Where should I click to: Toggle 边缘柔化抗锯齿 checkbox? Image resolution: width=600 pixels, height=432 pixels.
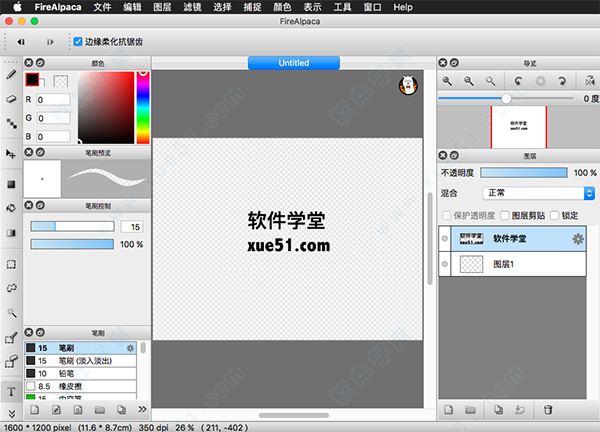coord(78,41)
